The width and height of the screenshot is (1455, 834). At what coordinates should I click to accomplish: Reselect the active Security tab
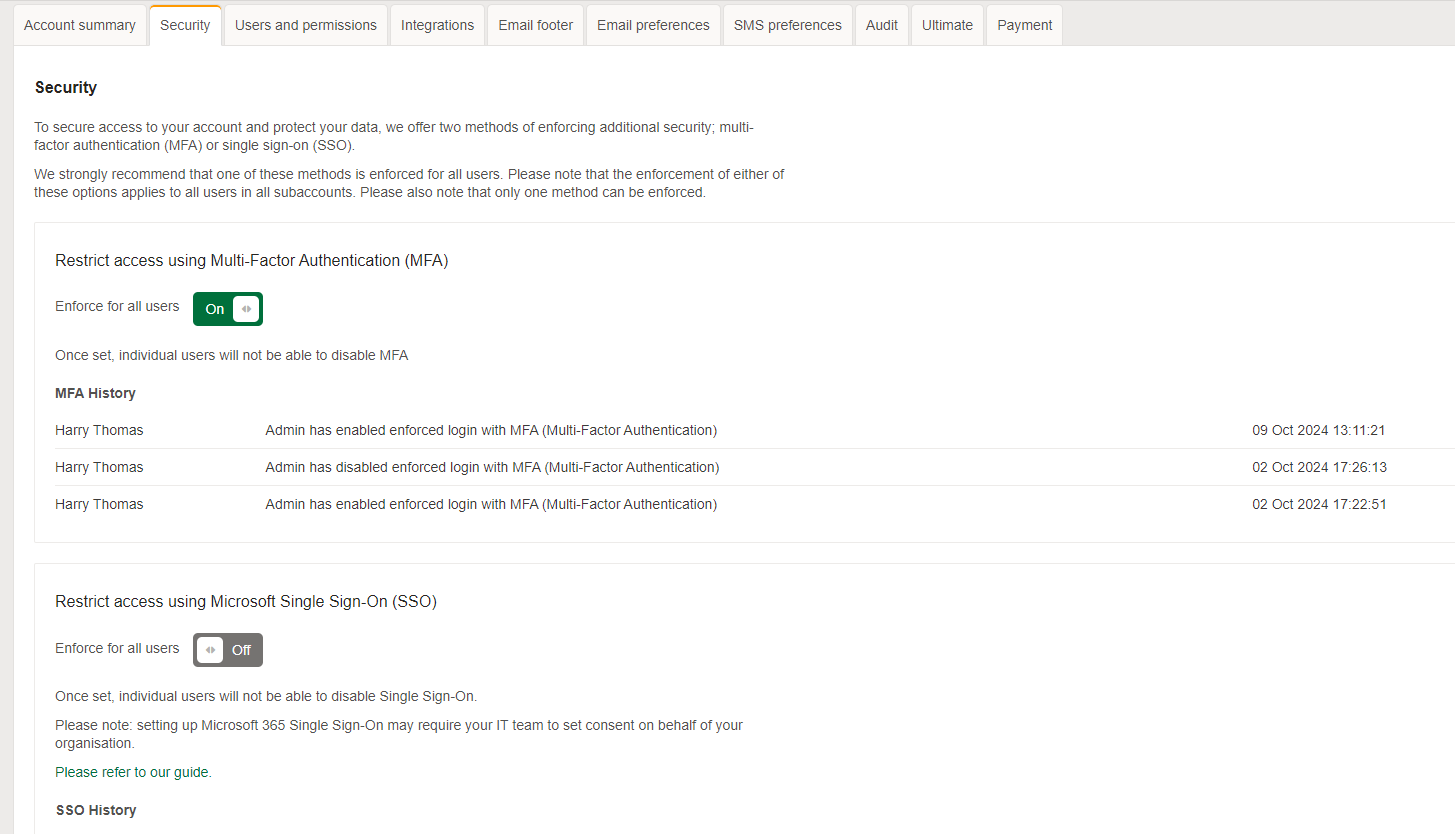[185, 24]
